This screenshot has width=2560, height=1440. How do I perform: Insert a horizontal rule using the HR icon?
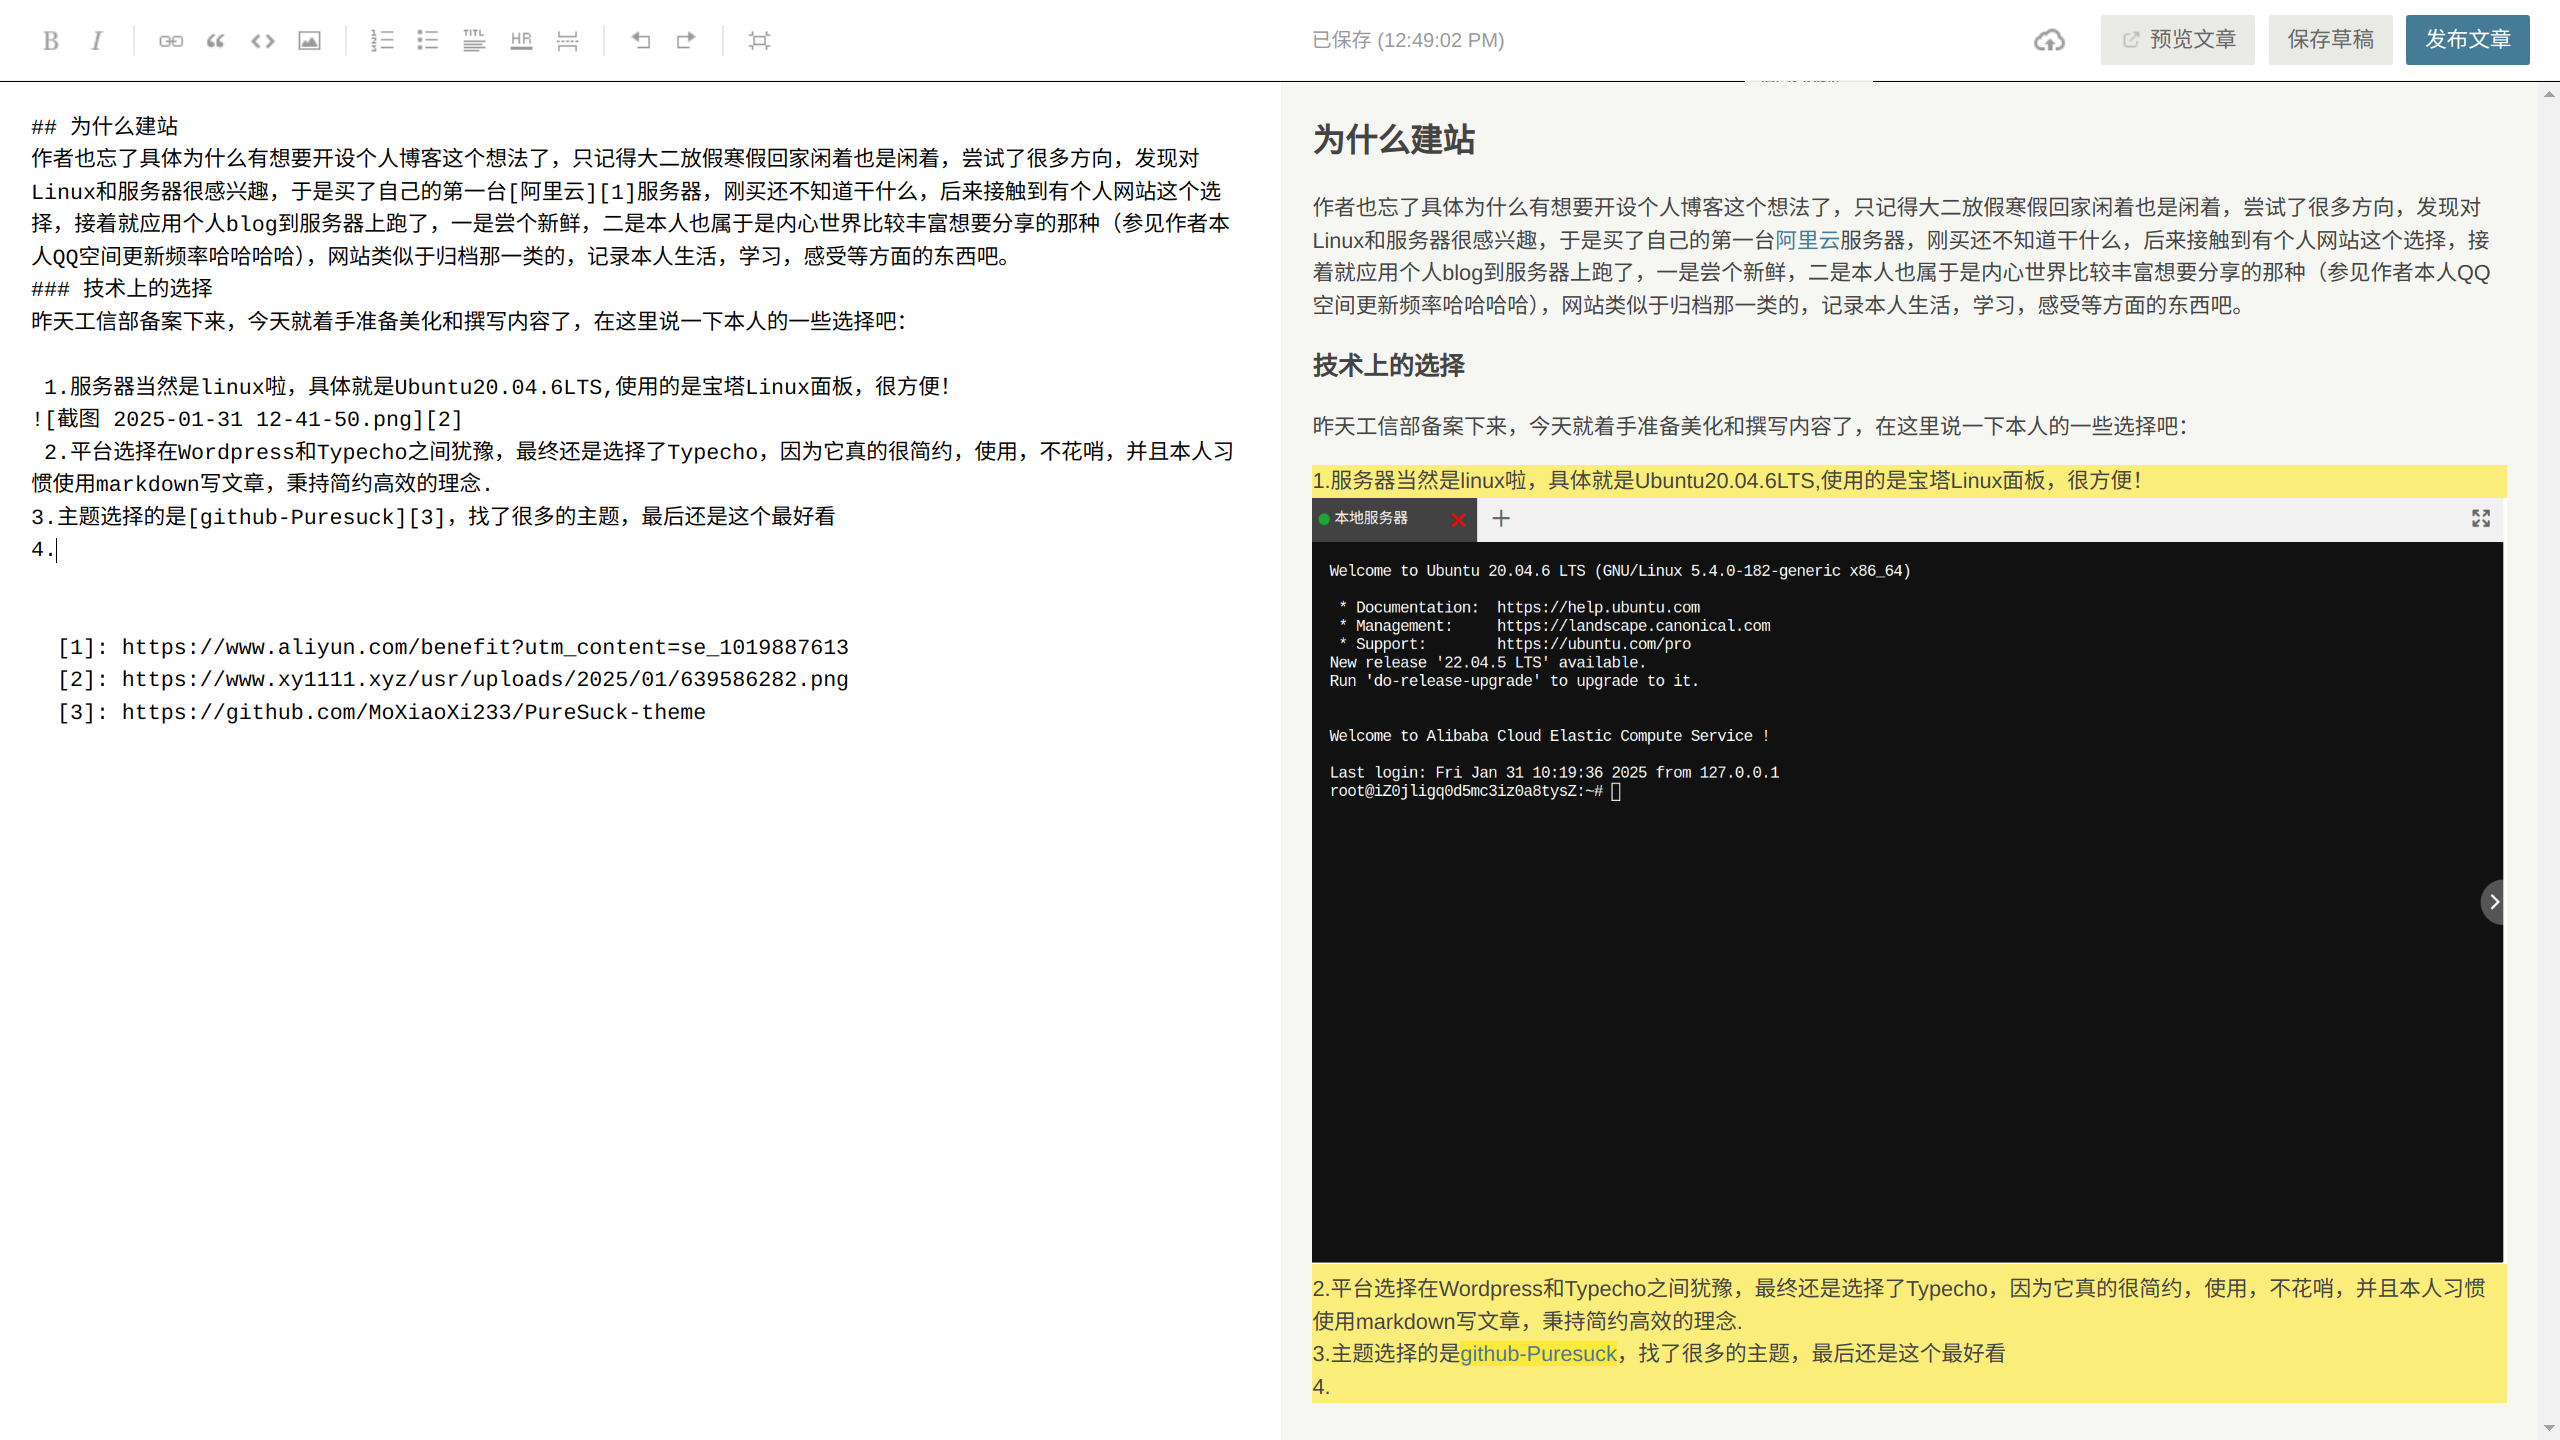click(521, 40)
